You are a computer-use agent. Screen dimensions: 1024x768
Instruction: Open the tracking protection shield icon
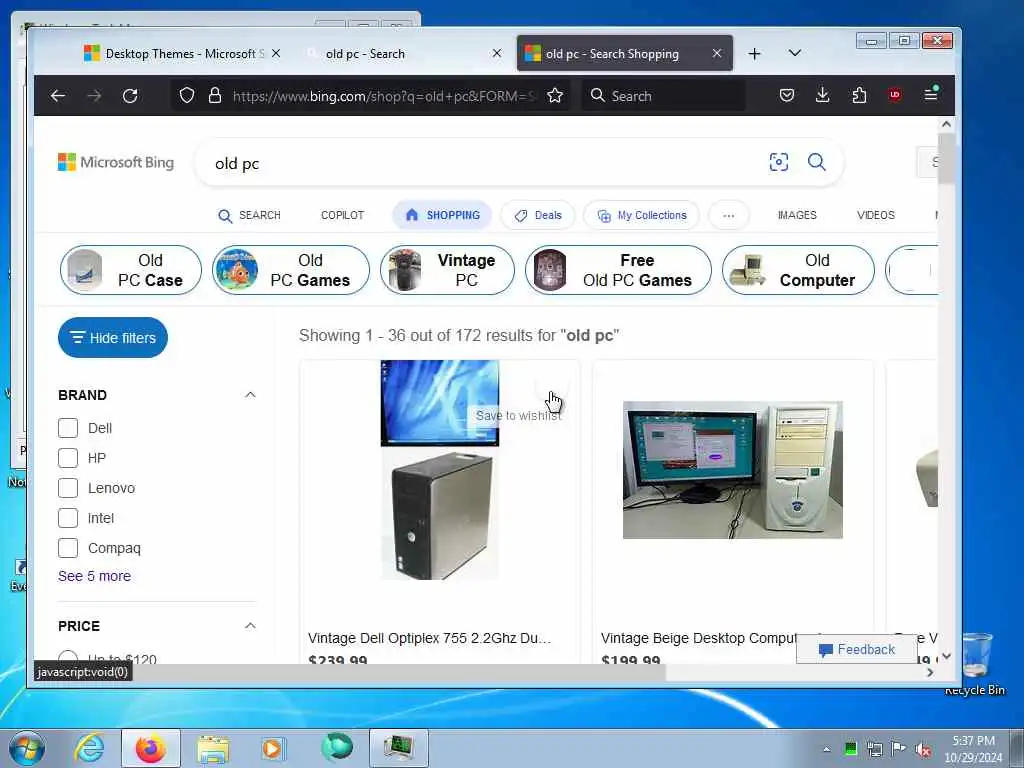[187, 95]
